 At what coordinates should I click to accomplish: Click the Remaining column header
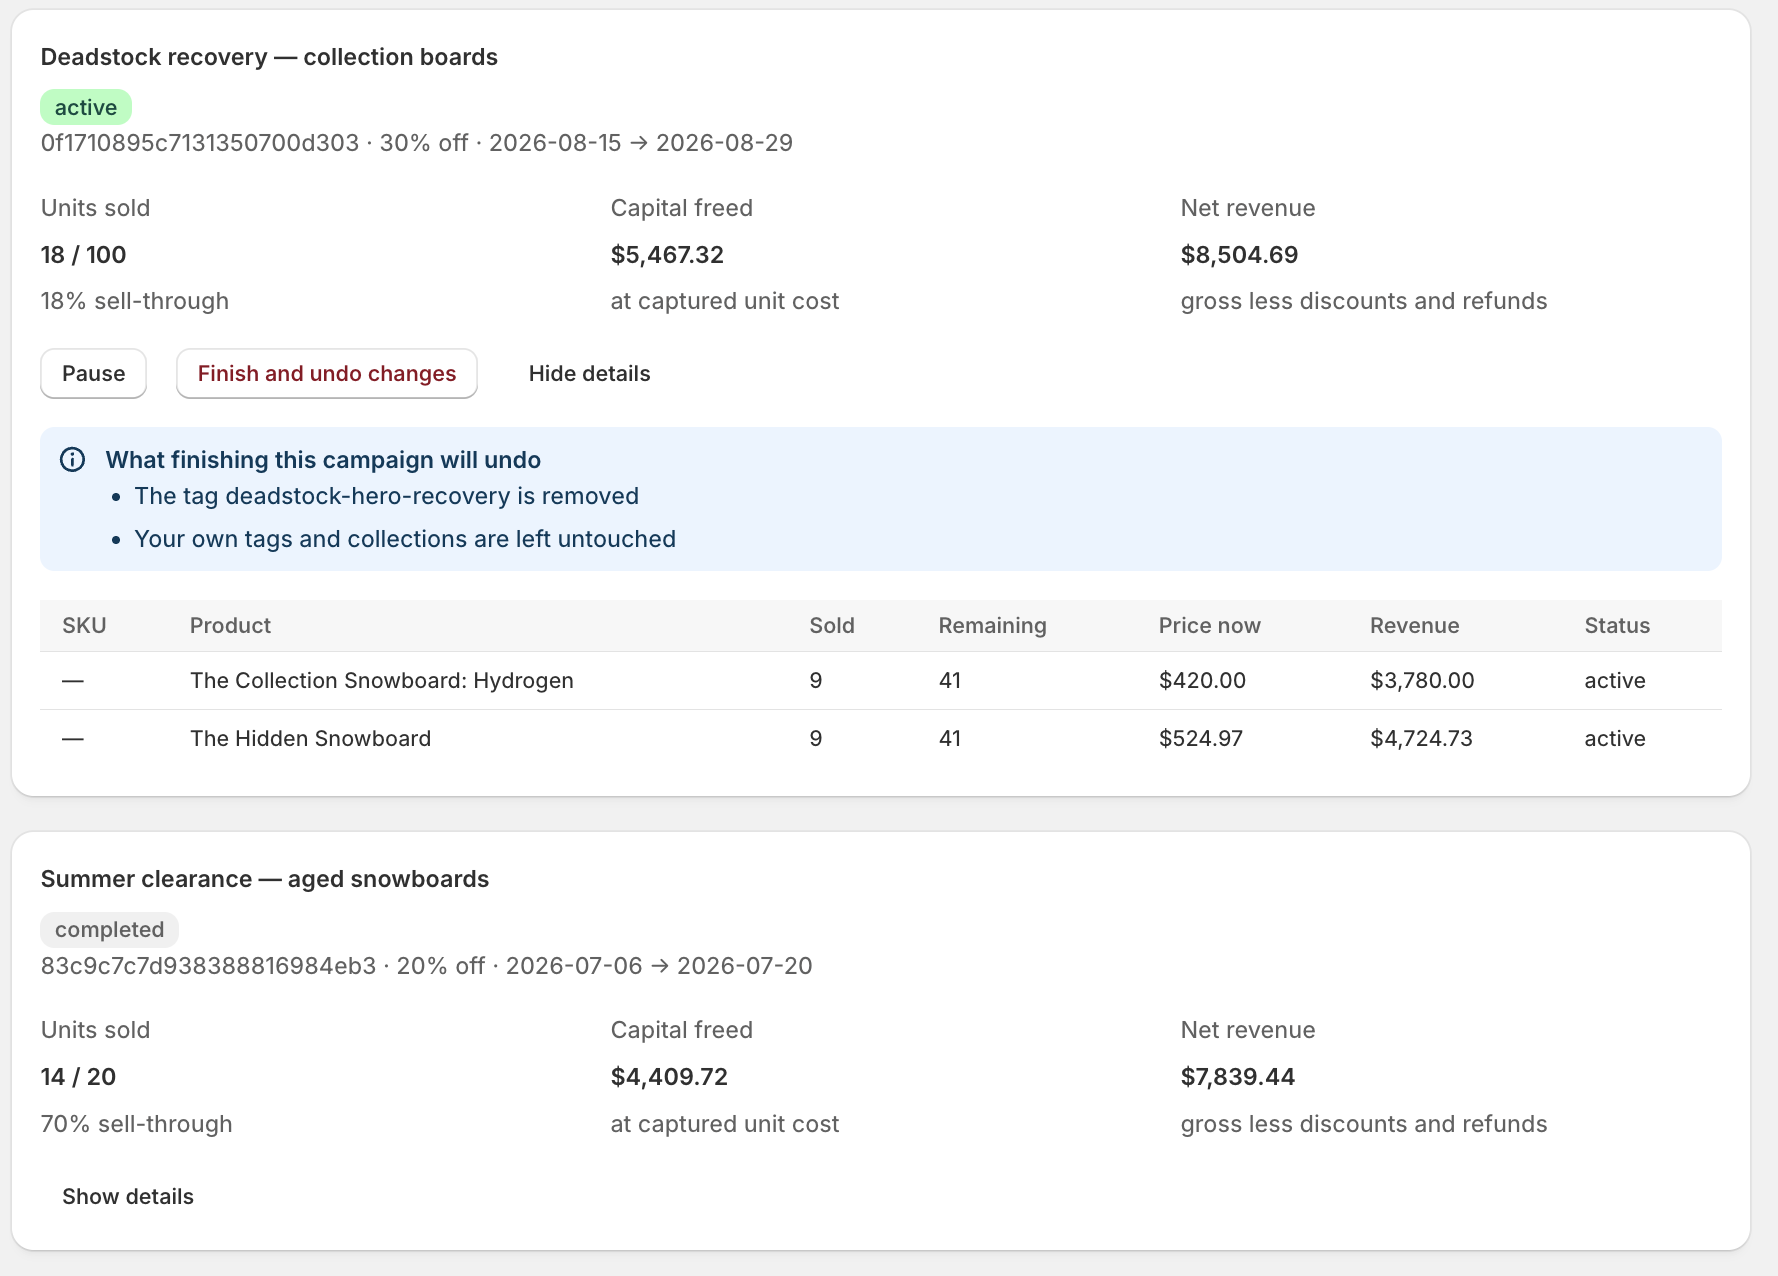pyautogui.click(x=993, y=626)
